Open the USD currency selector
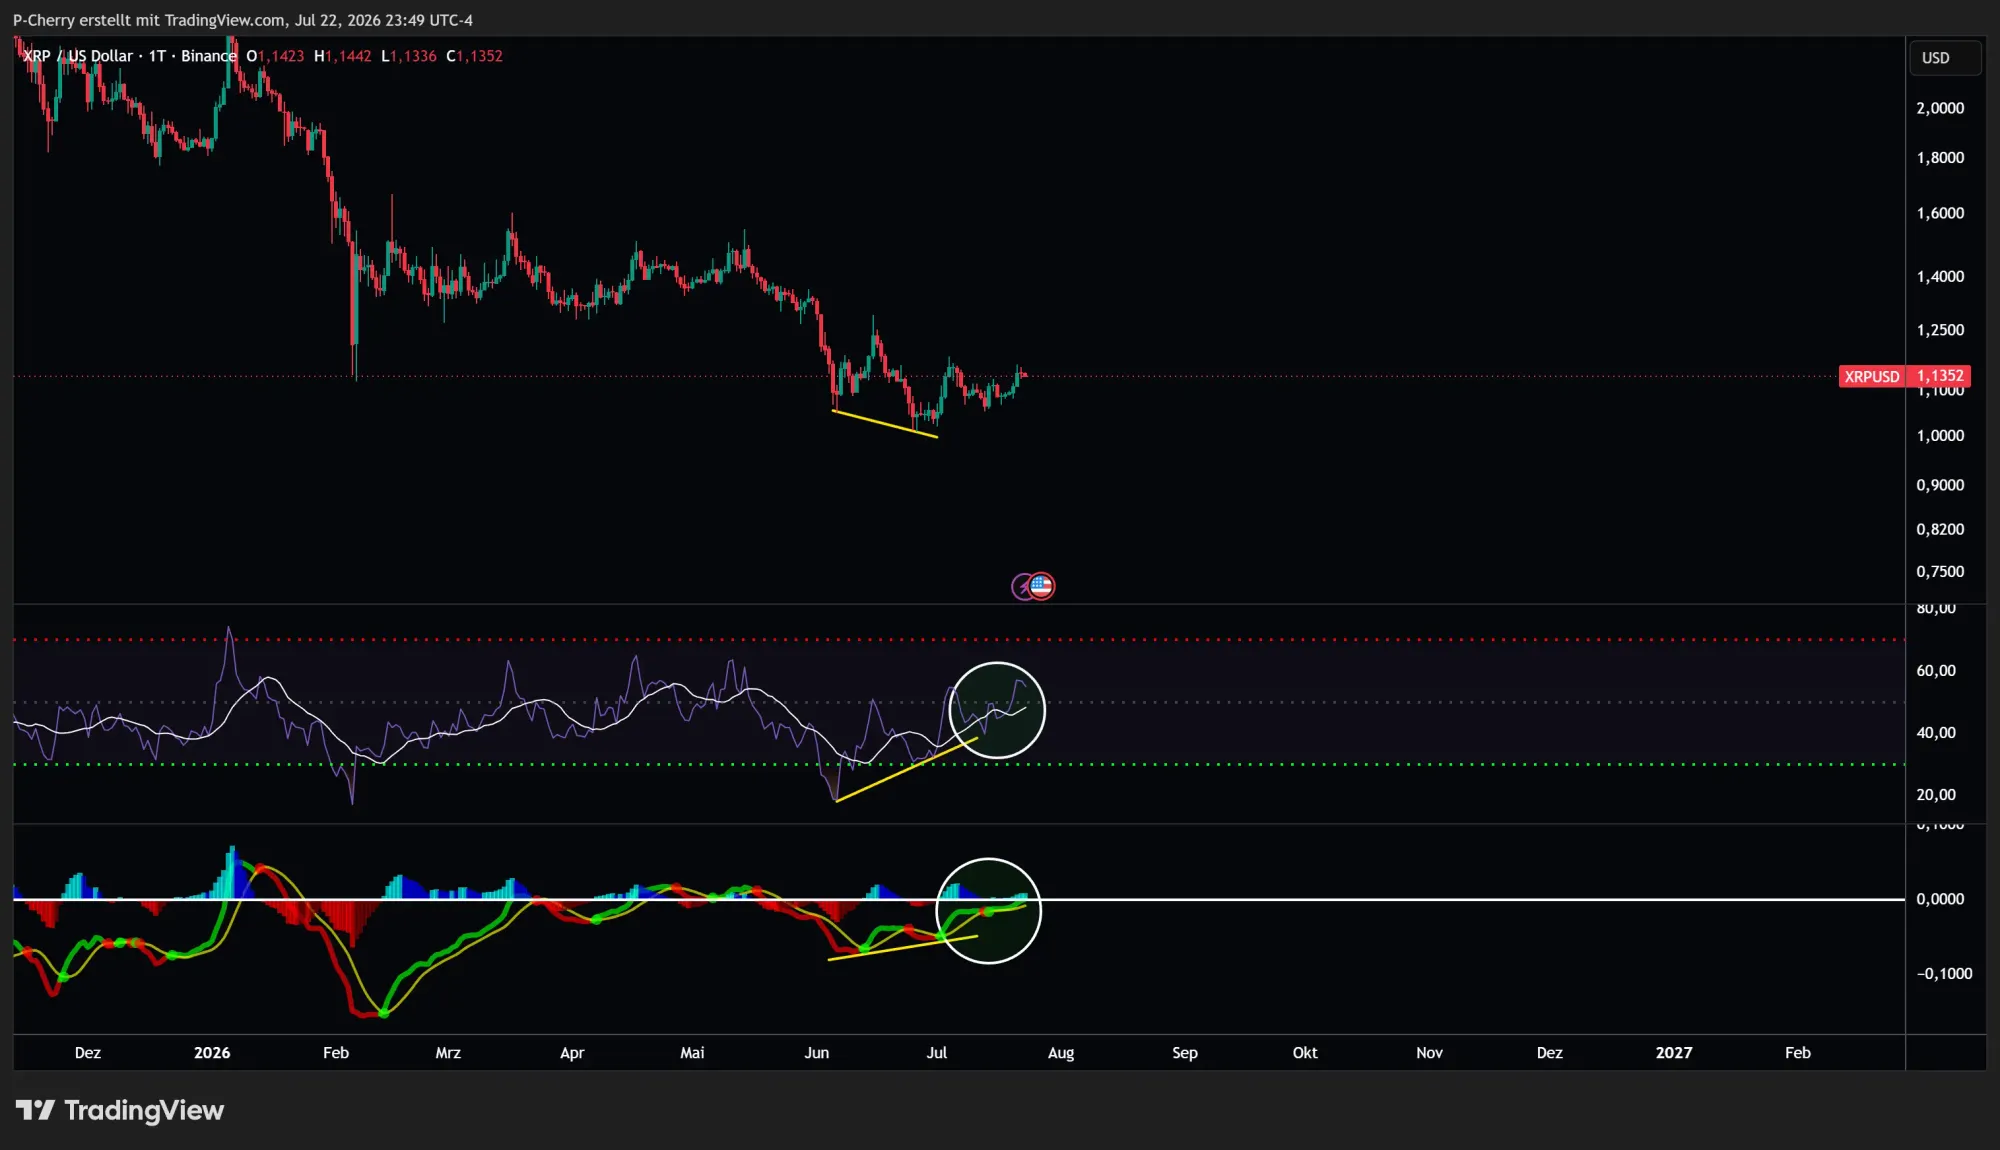Viewport: 2000px width, 1150px height. point(1944,58)
